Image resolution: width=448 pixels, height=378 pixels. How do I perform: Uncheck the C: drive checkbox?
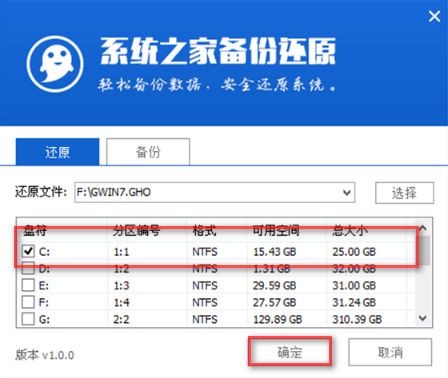[28, 251]
